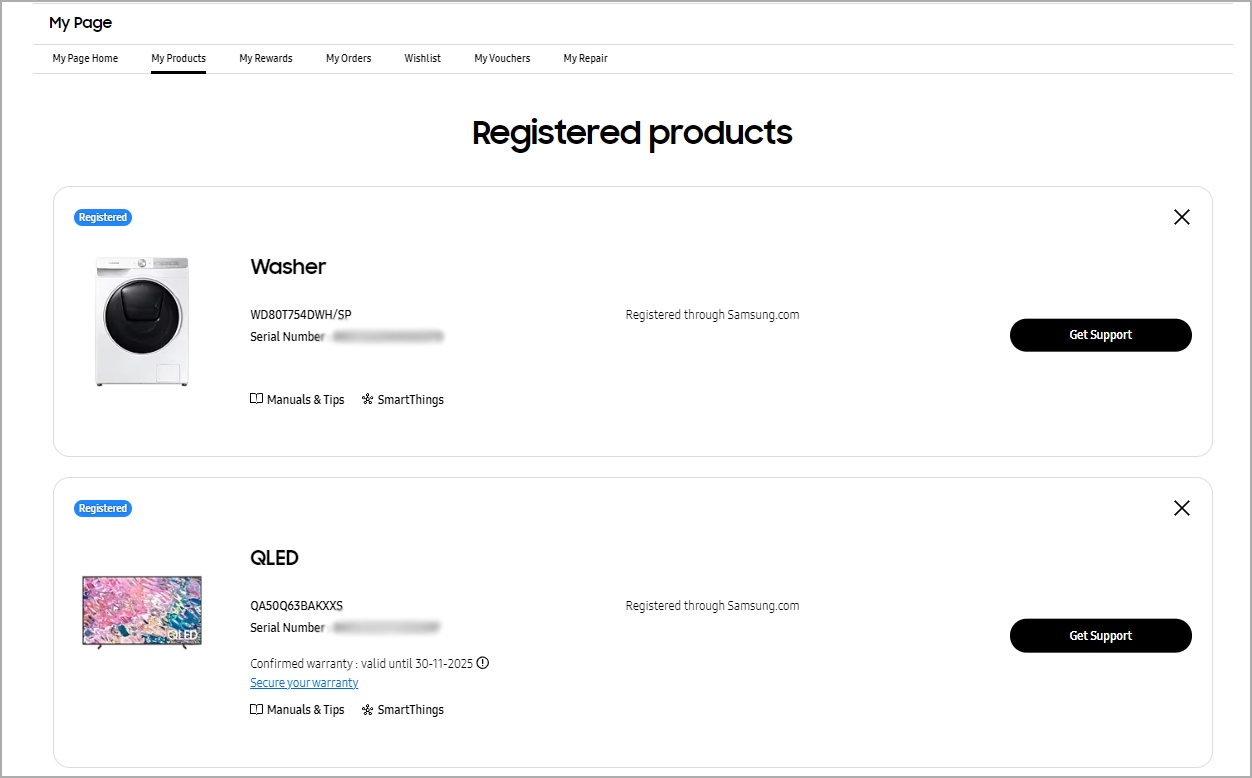Switch to the My Rewards tab

pyautogui.click(x=266, y=58)
